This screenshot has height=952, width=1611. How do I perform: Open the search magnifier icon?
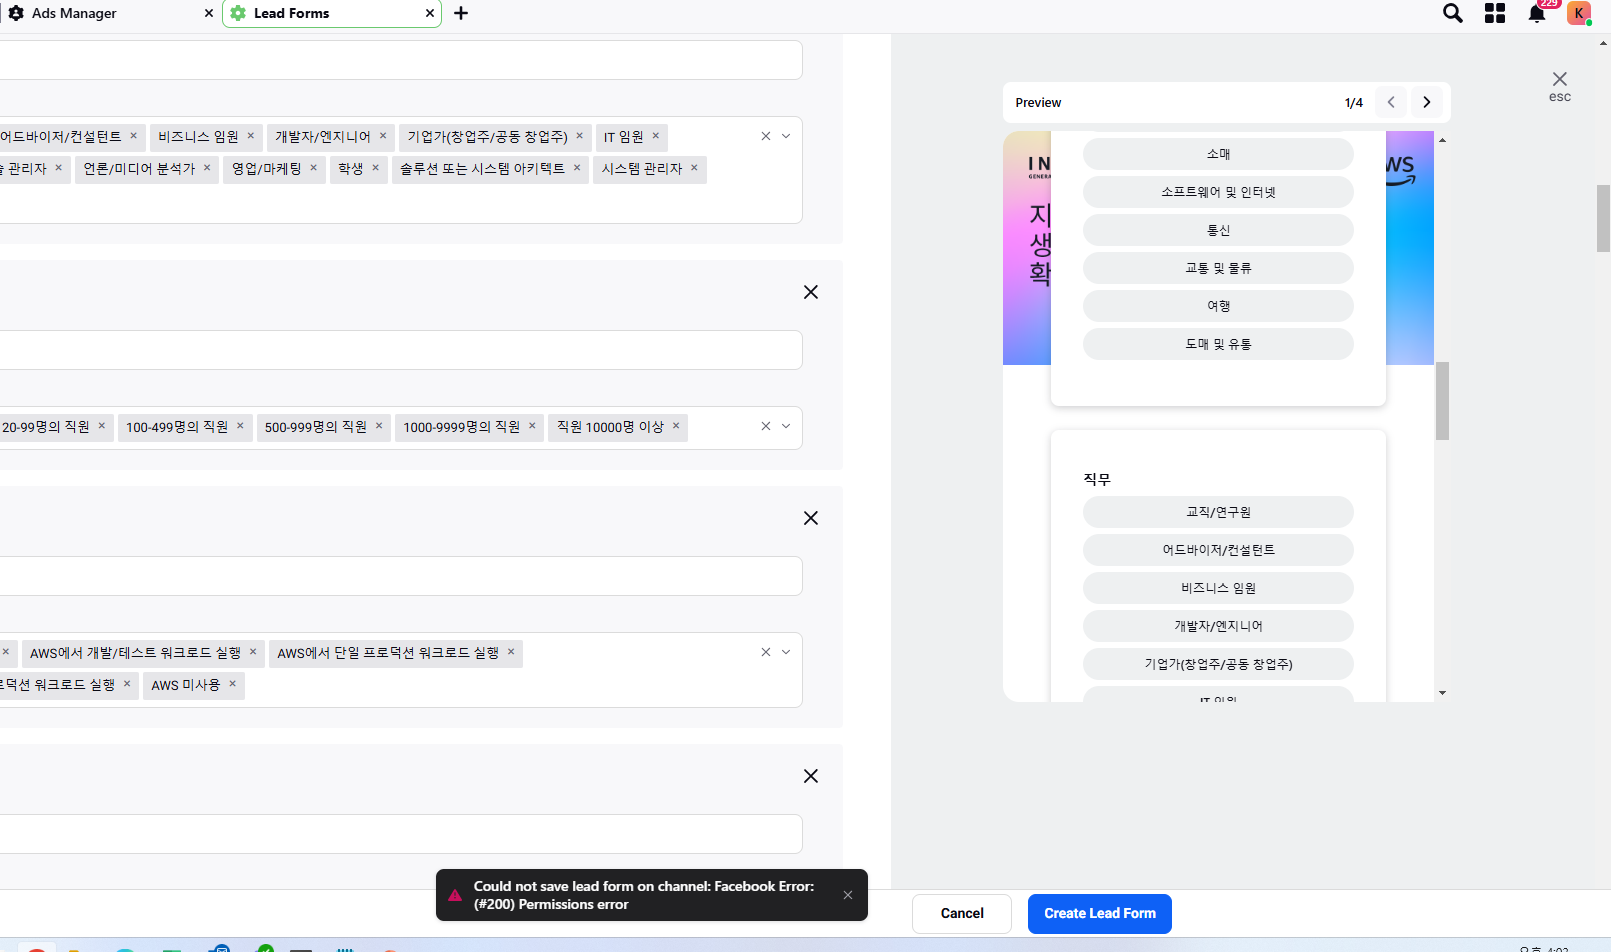point(1453,13)
